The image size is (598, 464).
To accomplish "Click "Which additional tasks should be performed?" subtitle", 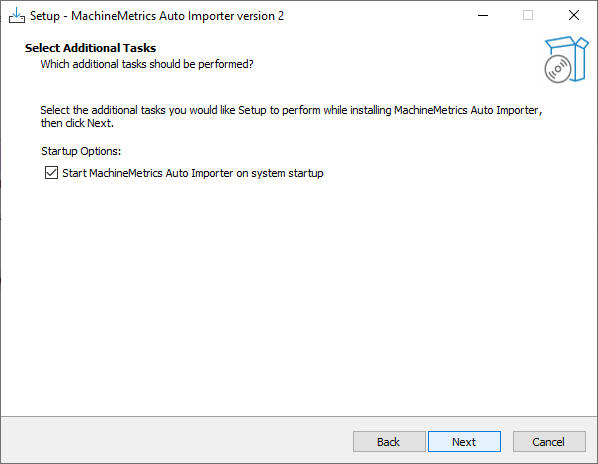I will coord(147,64).
